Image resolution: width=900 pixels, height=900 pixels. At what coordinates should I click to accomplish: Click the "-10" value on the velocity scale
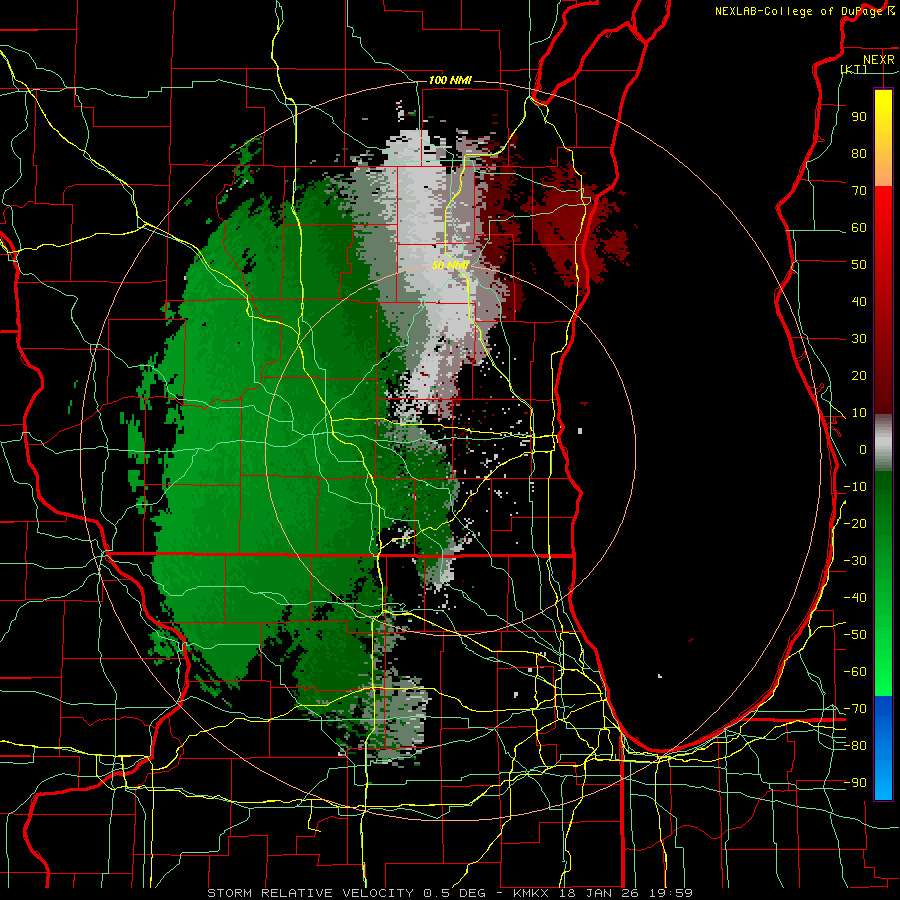(x=855, y=487)
